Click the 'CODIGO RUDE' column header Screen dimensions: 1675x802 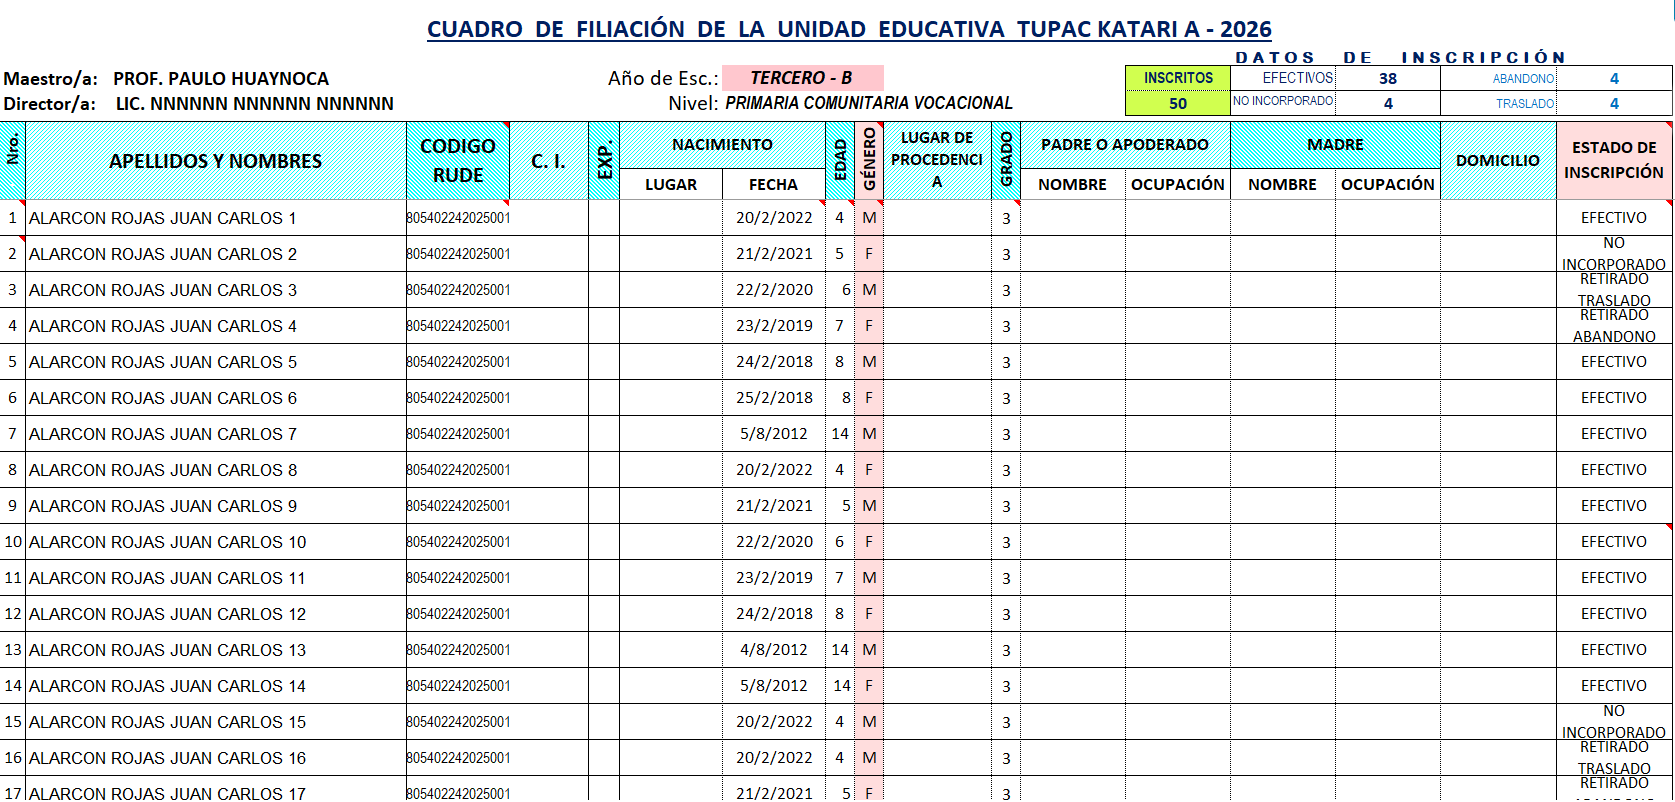[x=458, y=161]
